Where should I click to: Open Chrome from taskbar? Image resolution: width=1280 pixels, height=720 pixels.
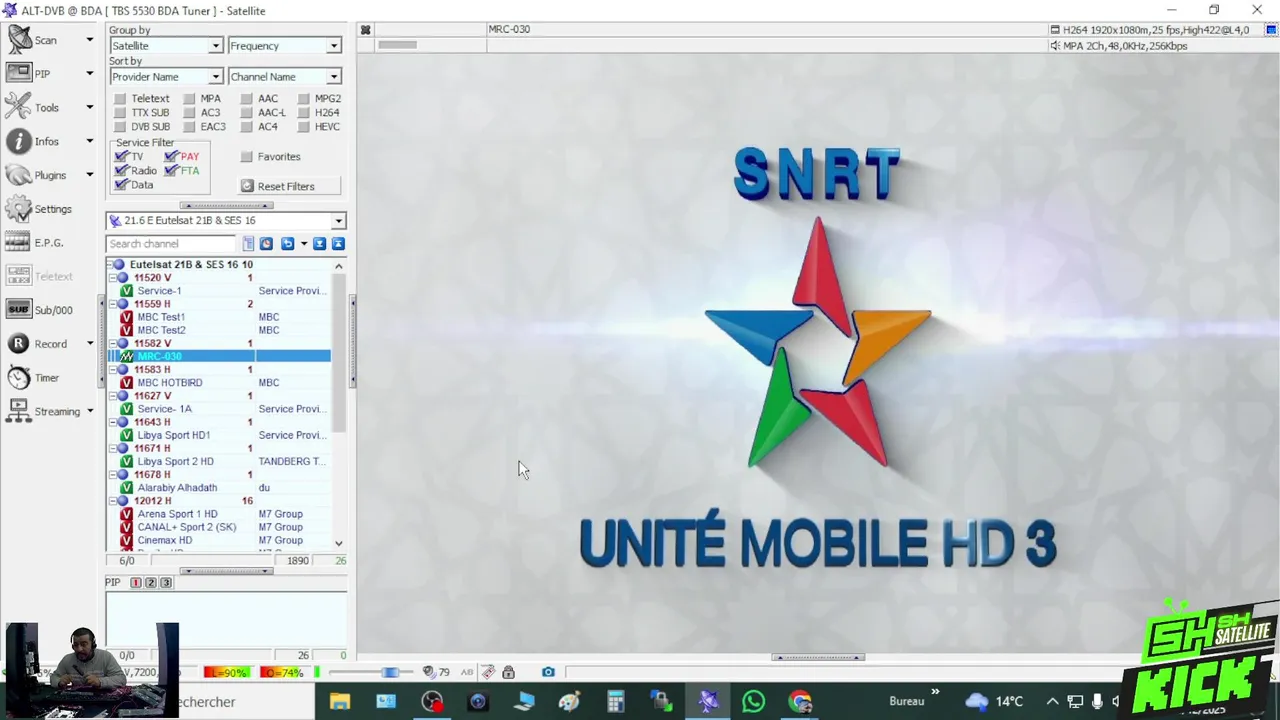pyautogui.click(x=800, y=702)
